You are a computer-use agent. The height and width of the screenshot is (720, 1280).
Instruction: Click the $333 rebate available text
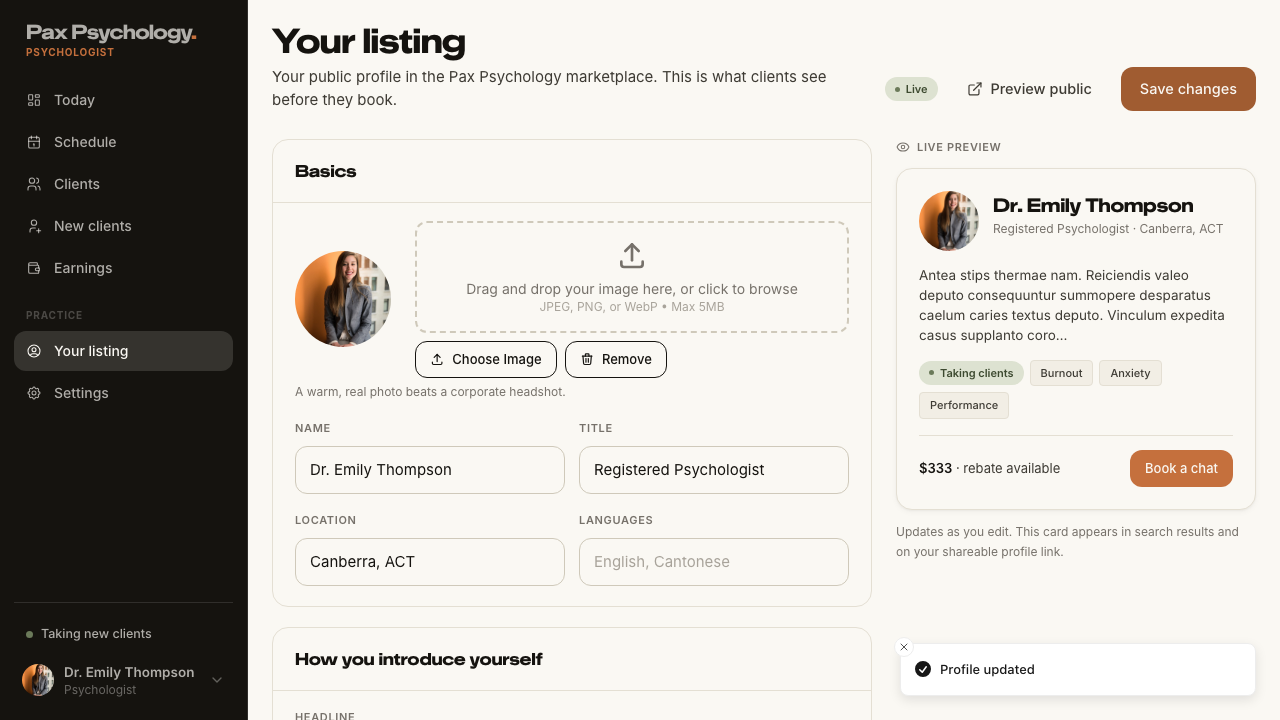(x=989, y=468)
